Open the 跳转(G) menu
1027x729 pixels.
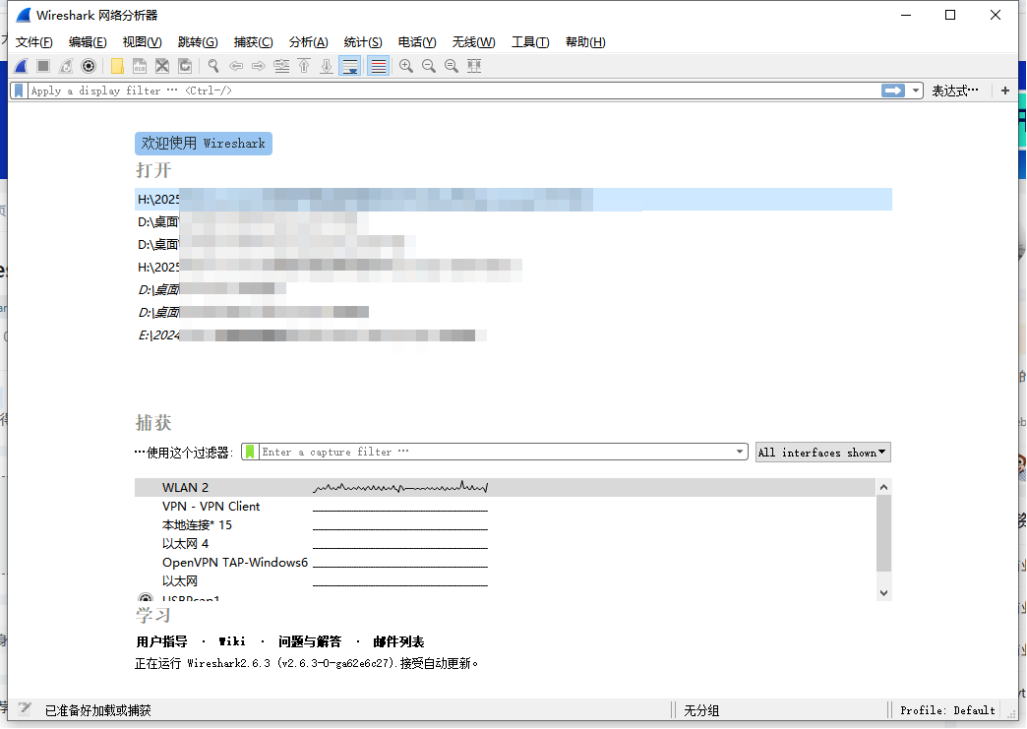(198, 42)
